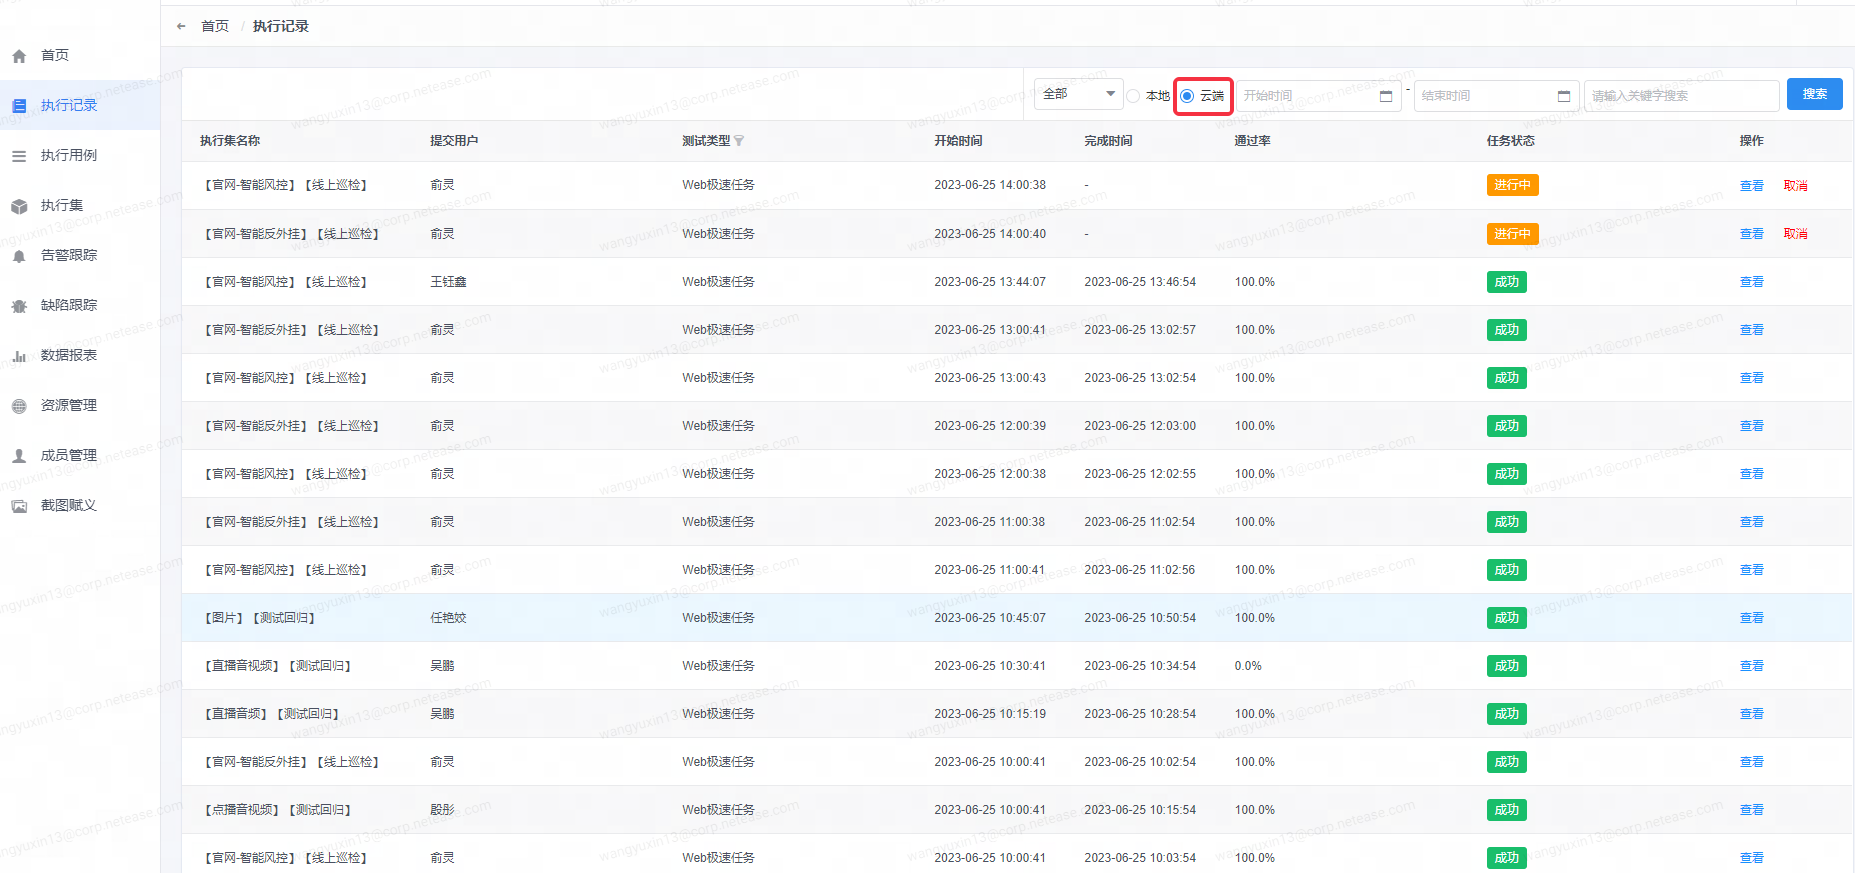Click 查看 for record started 13:00:41

tap(1752, 330)
